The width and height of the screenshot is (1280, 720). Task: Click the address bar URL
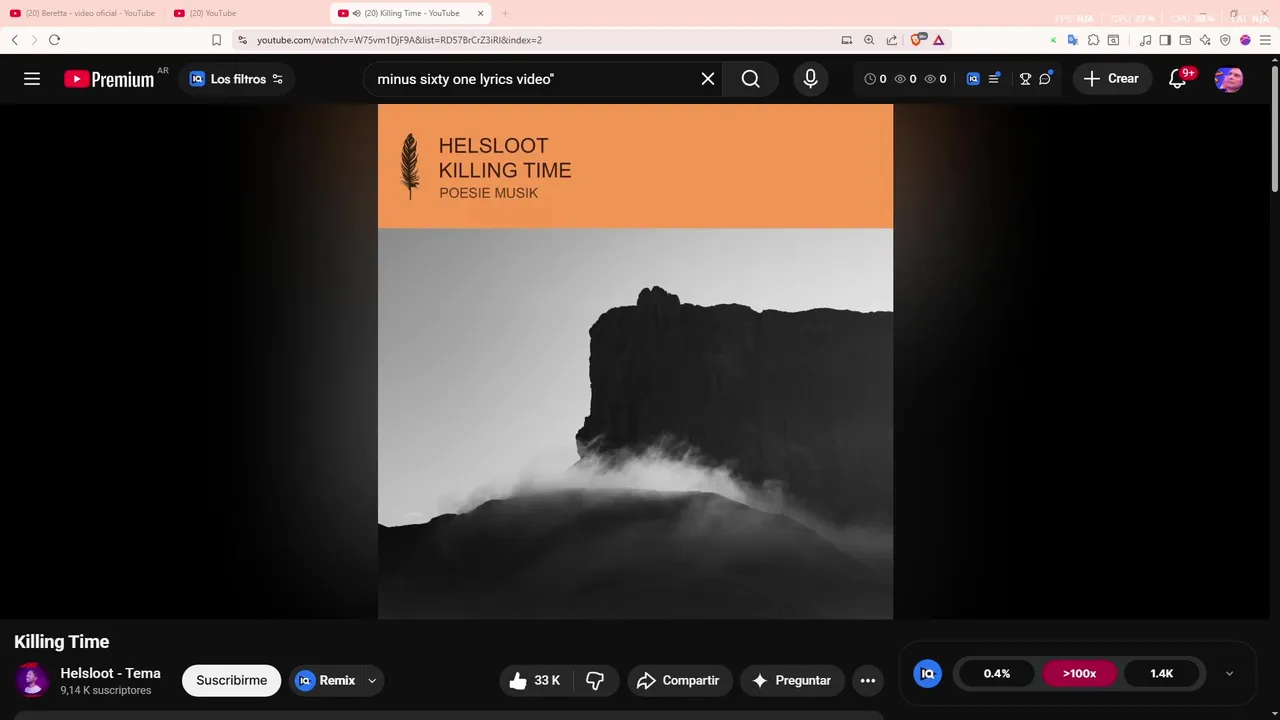399,40
